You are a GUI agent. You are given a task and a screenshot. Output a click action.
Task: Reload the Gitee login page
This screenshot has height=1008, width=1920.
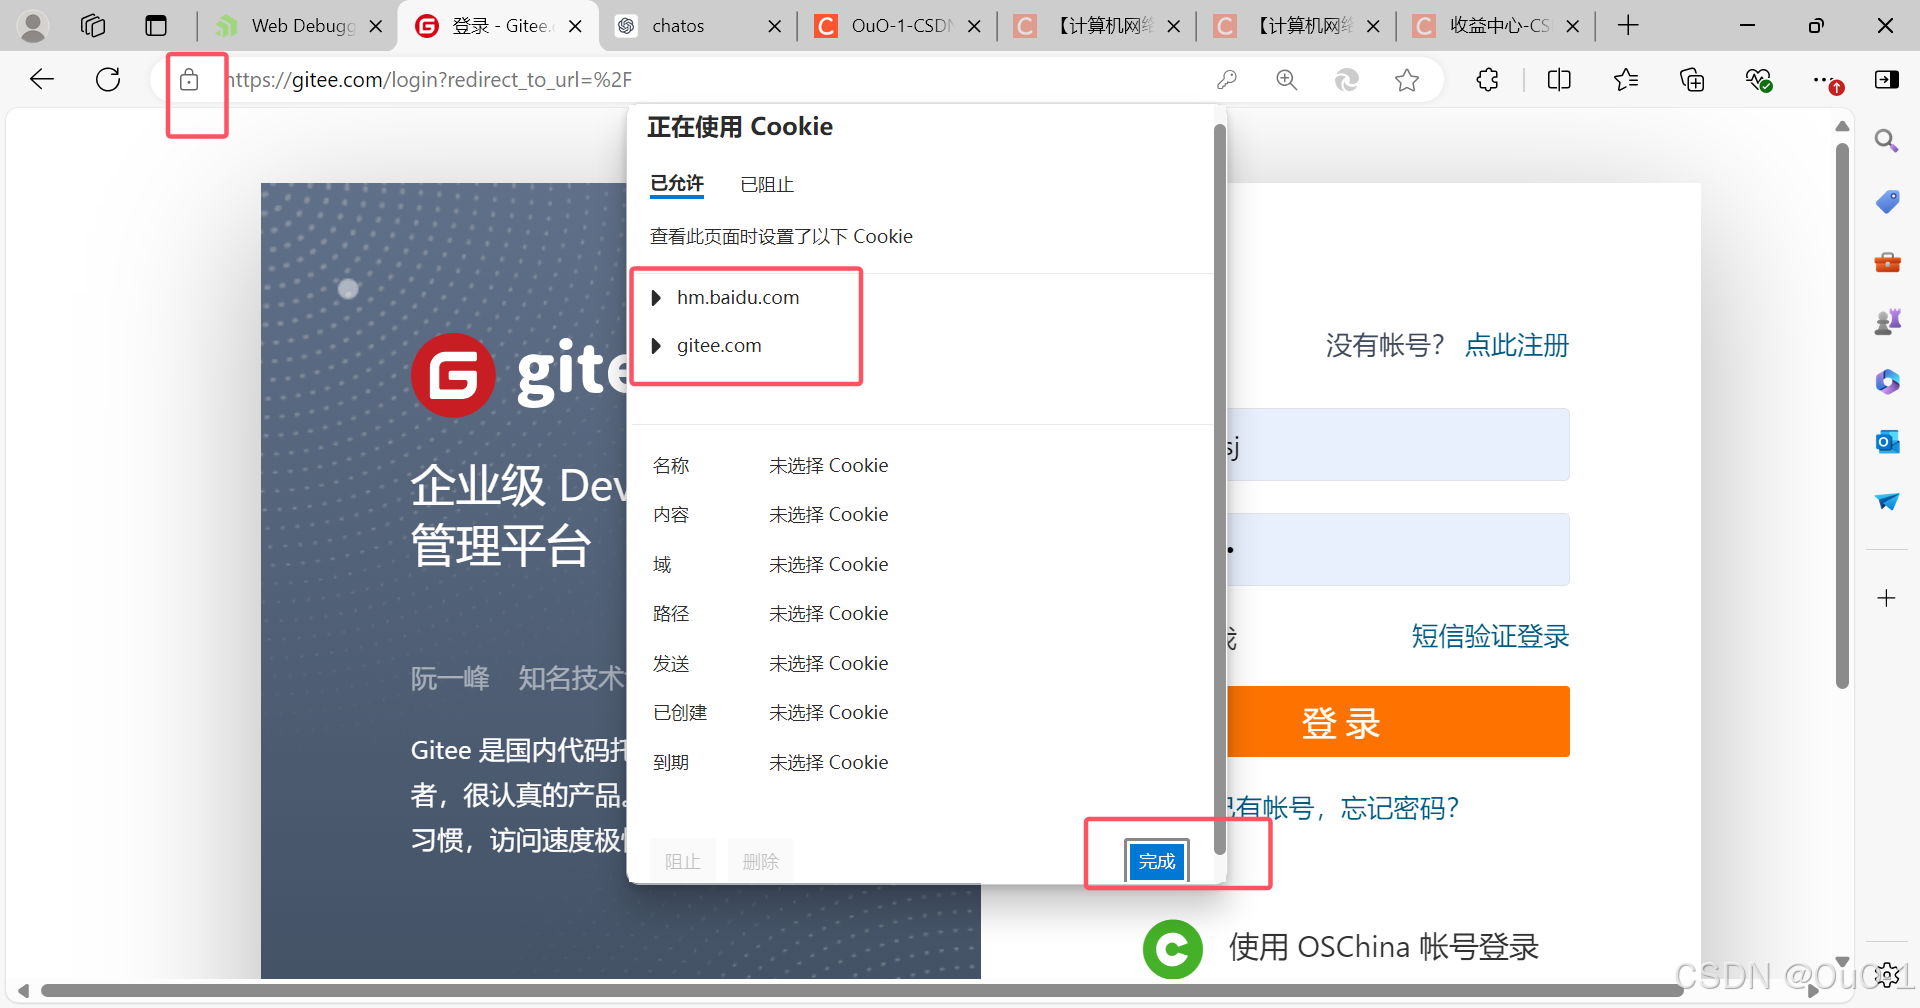[108, 79]
